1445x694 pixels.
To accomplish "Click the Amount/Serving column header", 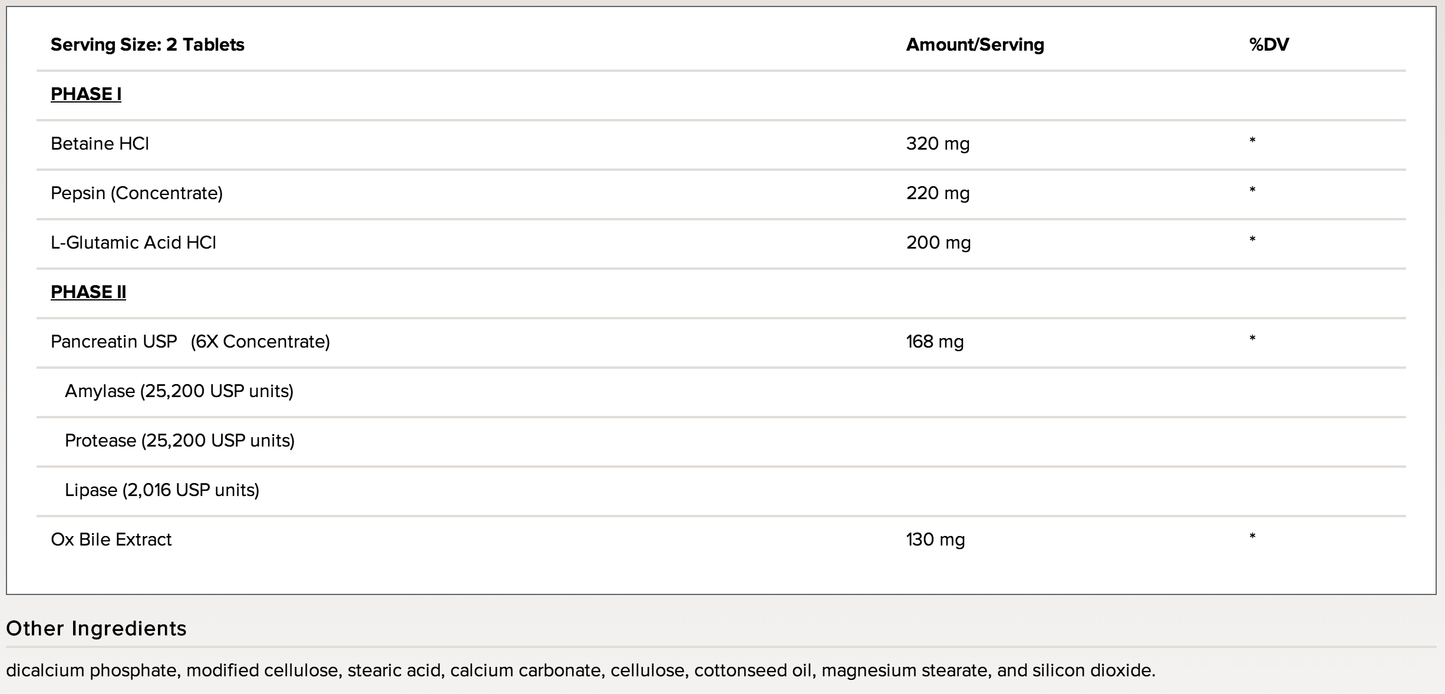I will [974, 45].
